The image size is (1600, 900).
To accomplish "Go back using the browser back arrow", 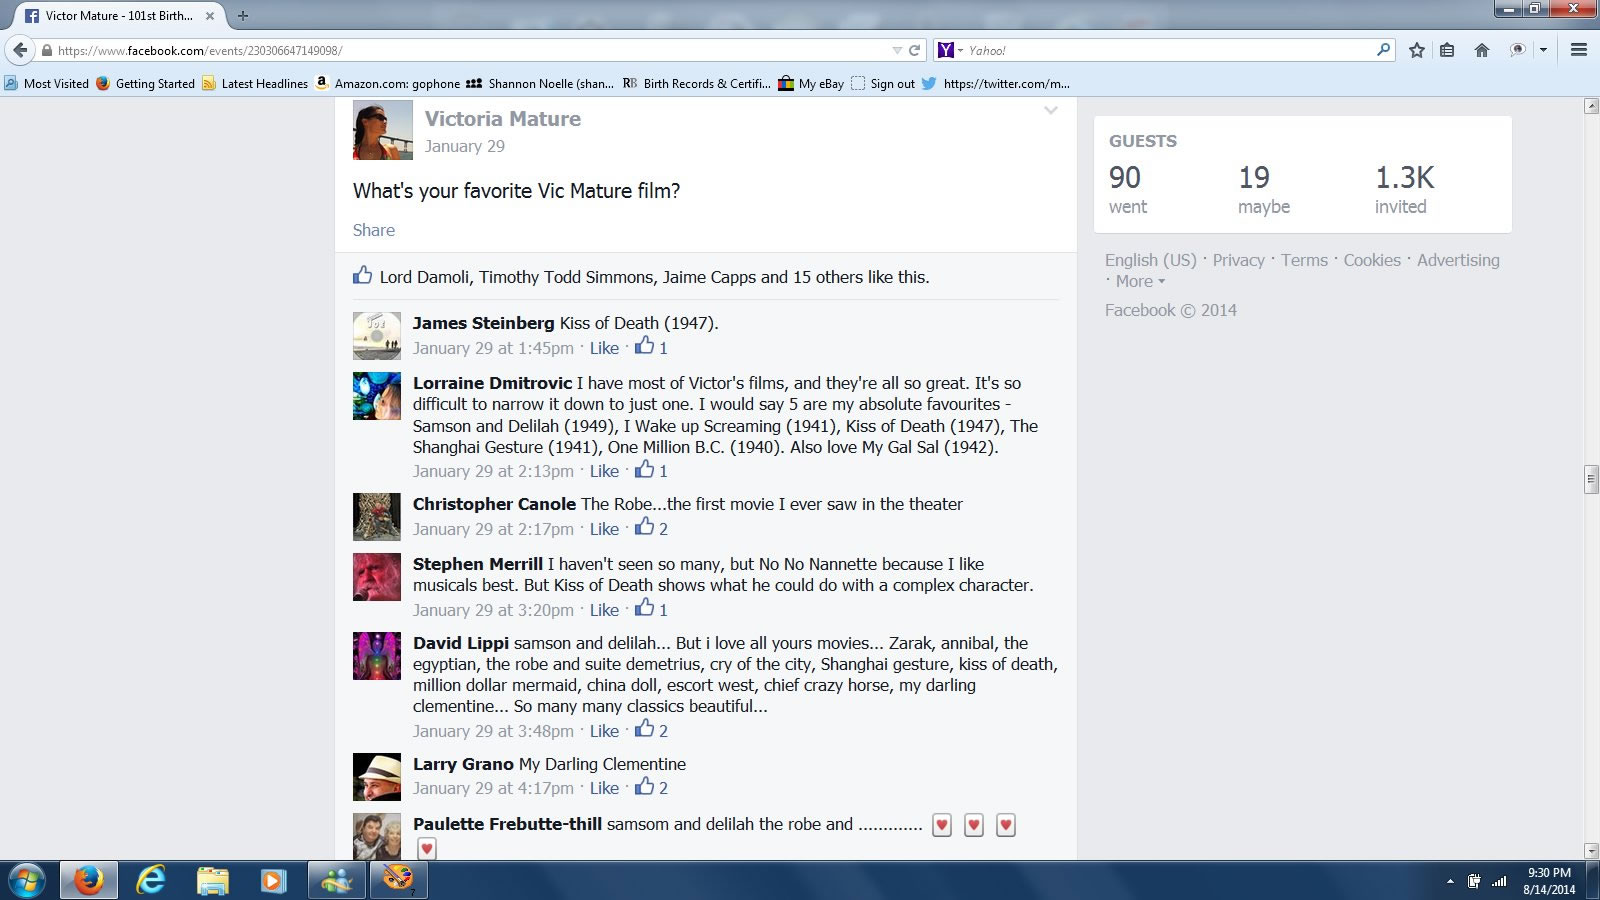I will click(x=20, y=50).
